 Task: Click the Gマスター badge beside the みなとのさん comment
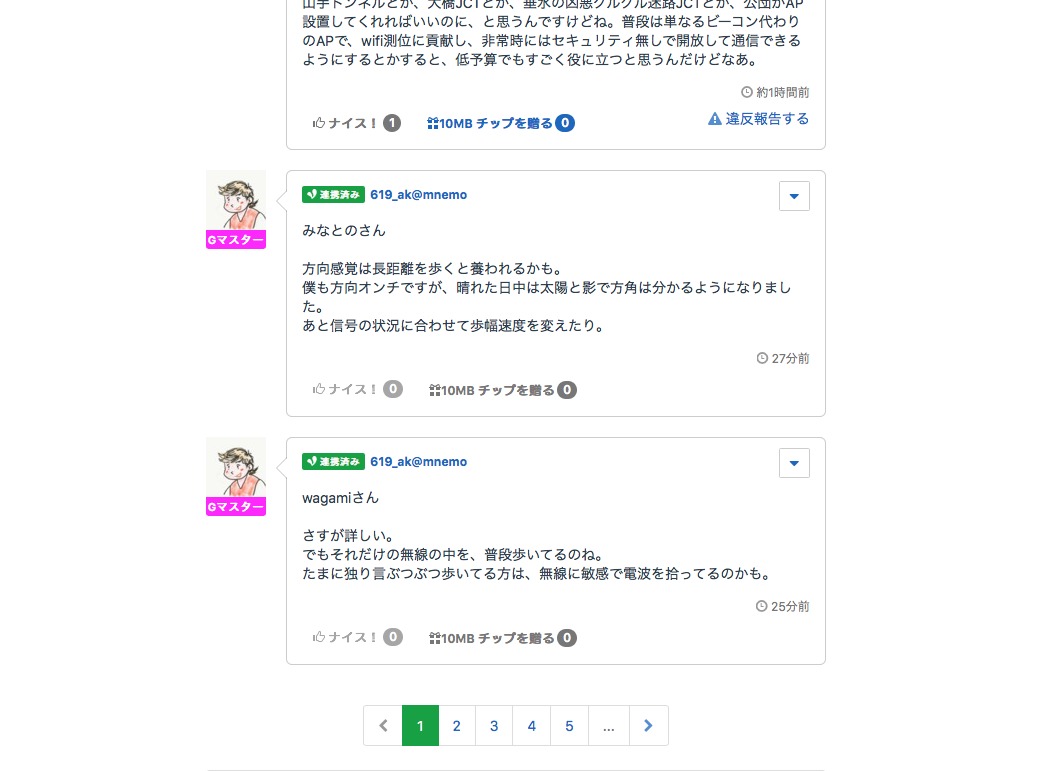(x=236, y=240)
